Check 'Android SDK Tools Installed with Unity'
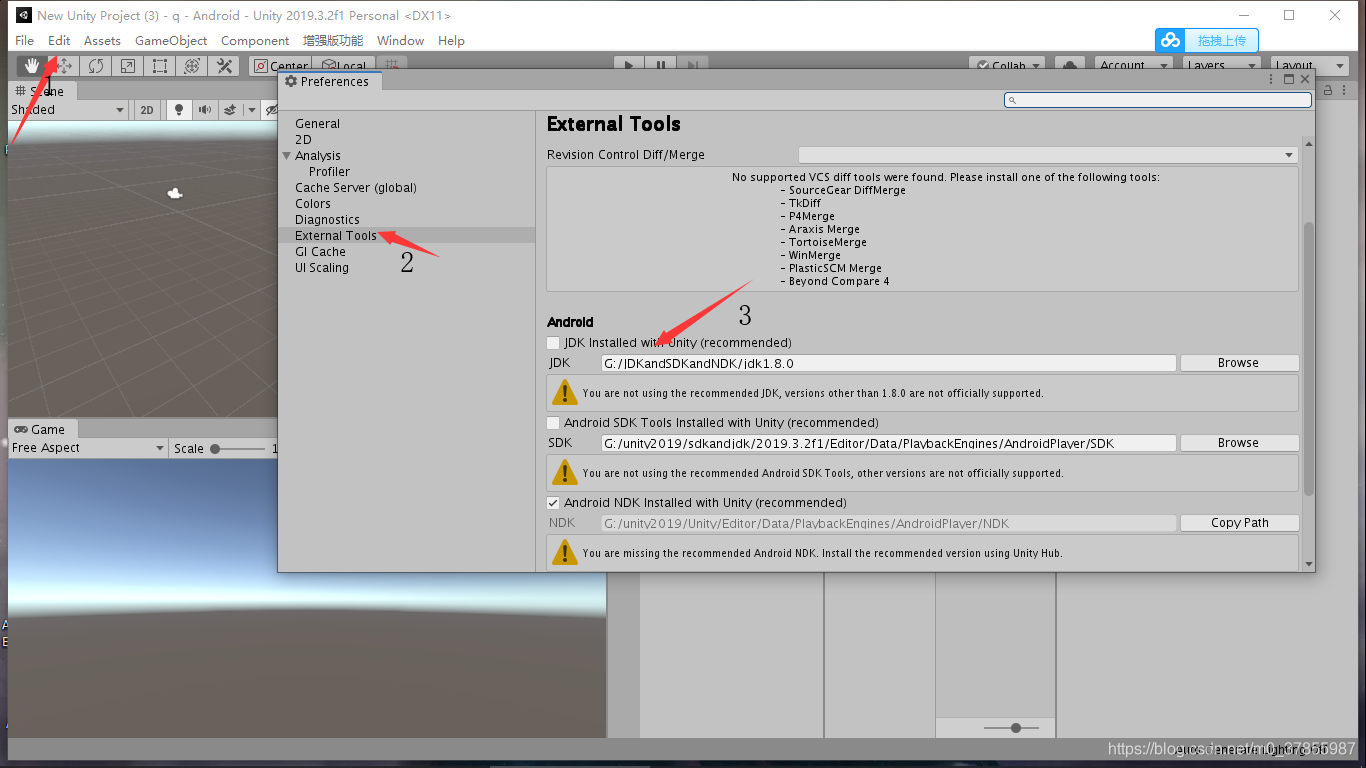Viewport: 1366px width, 768px height. pyautogui.click(x=553, y=422)
